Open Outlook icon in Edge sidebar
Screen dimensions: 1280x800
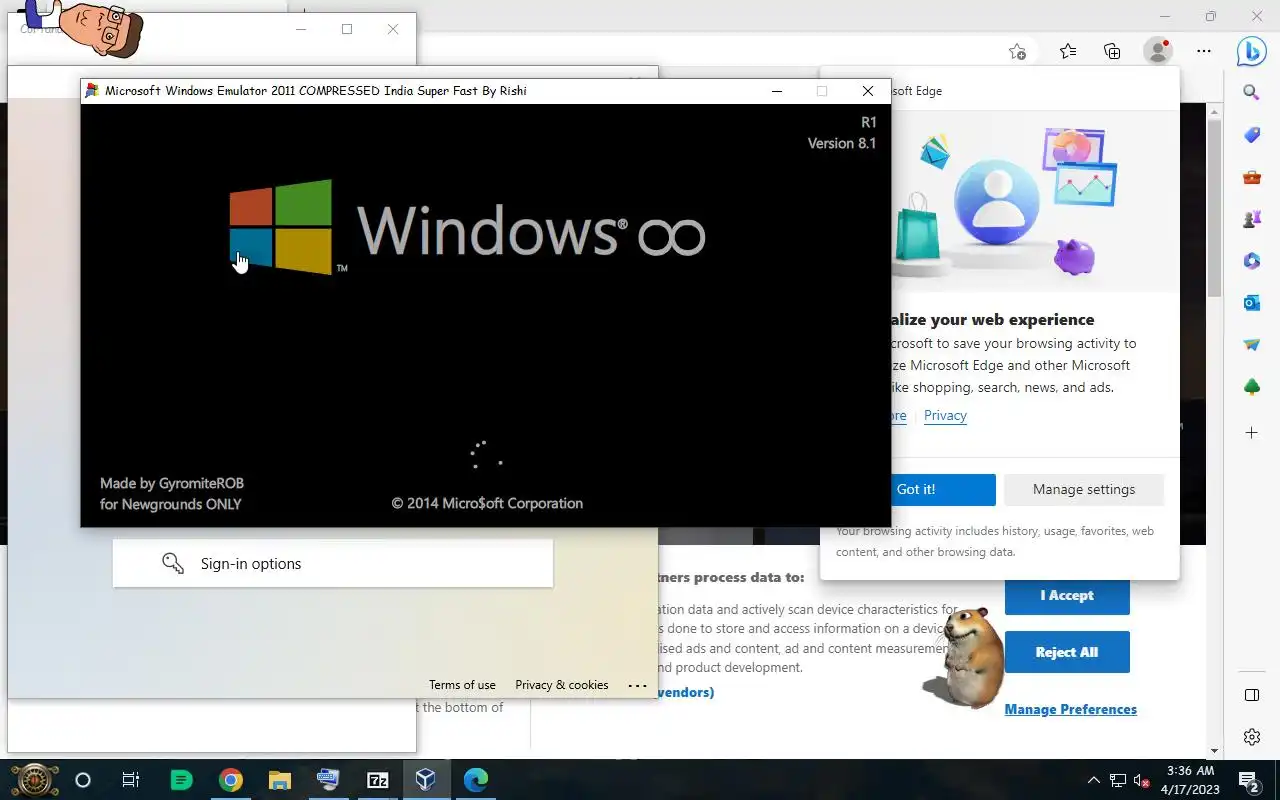(x=1251, y=303)
